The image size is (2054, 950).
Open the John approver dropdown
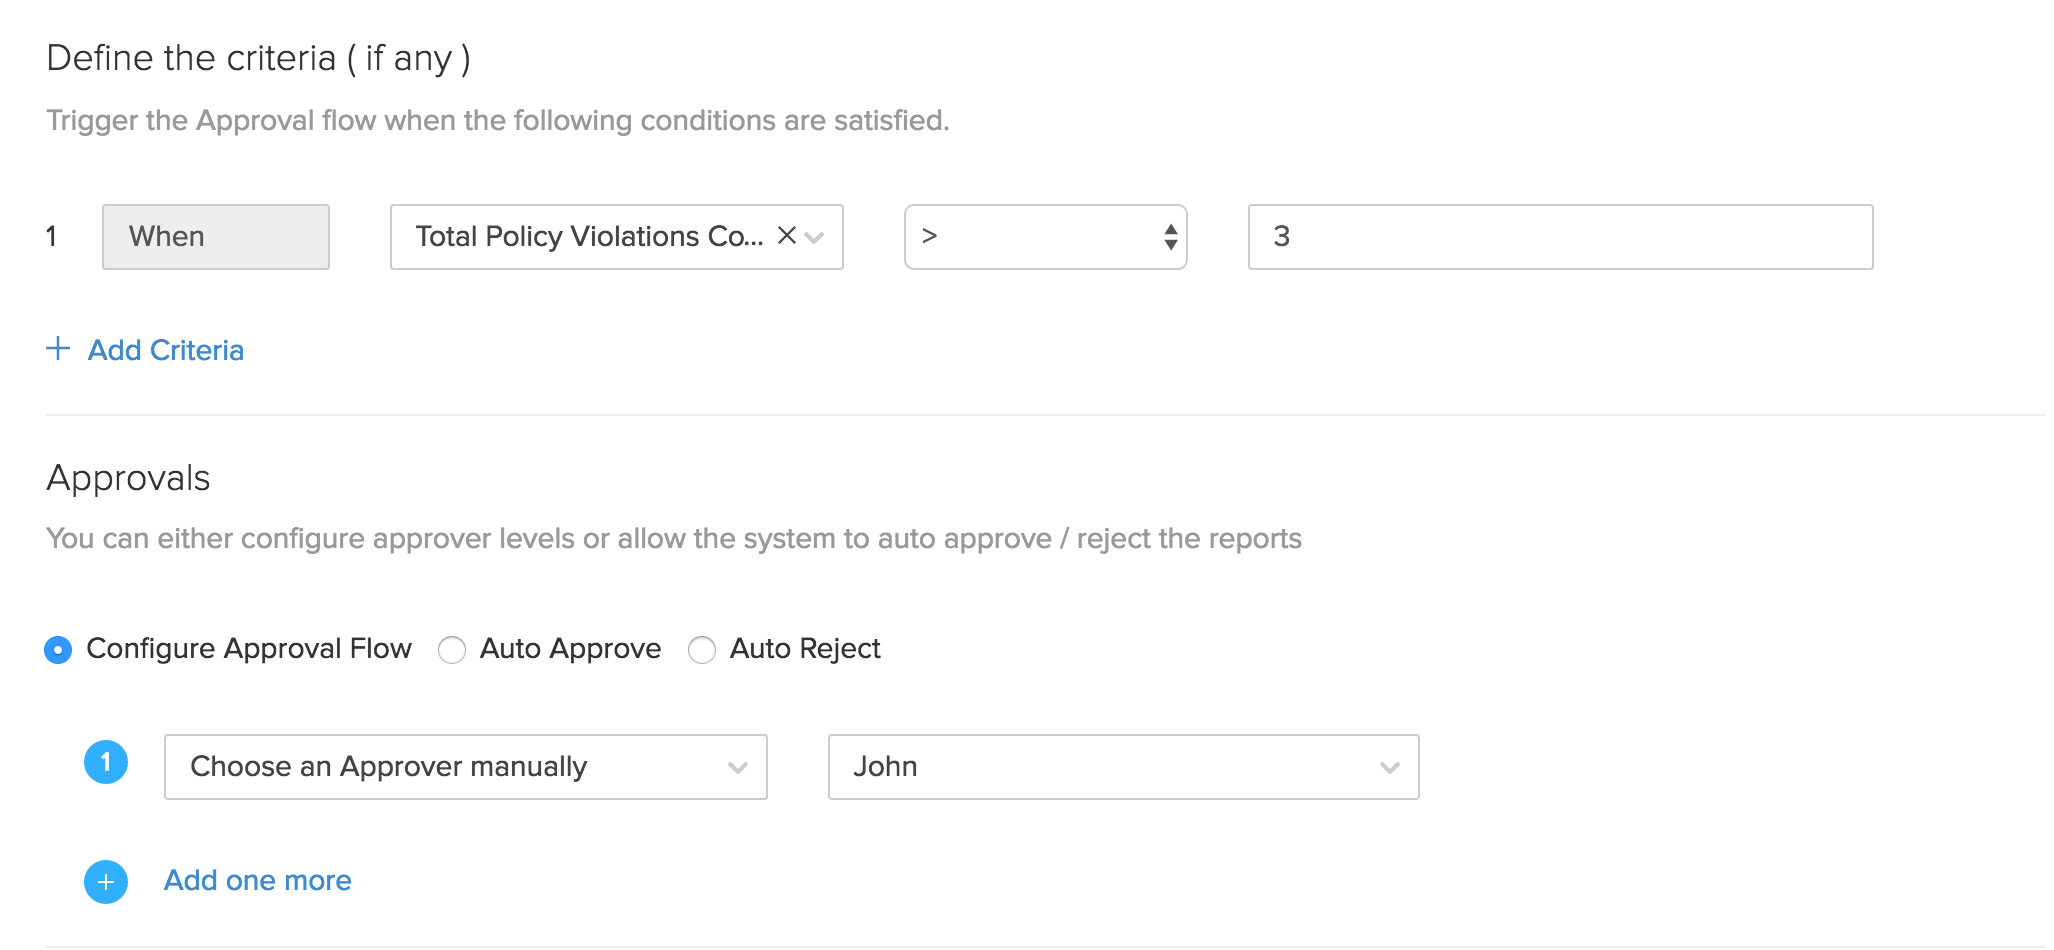click(x=1100, y=767)
